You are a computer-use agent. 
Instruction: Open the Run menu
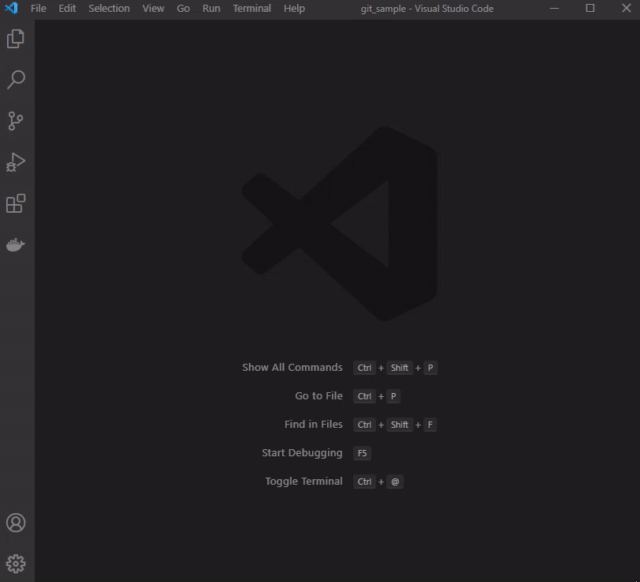211,9
